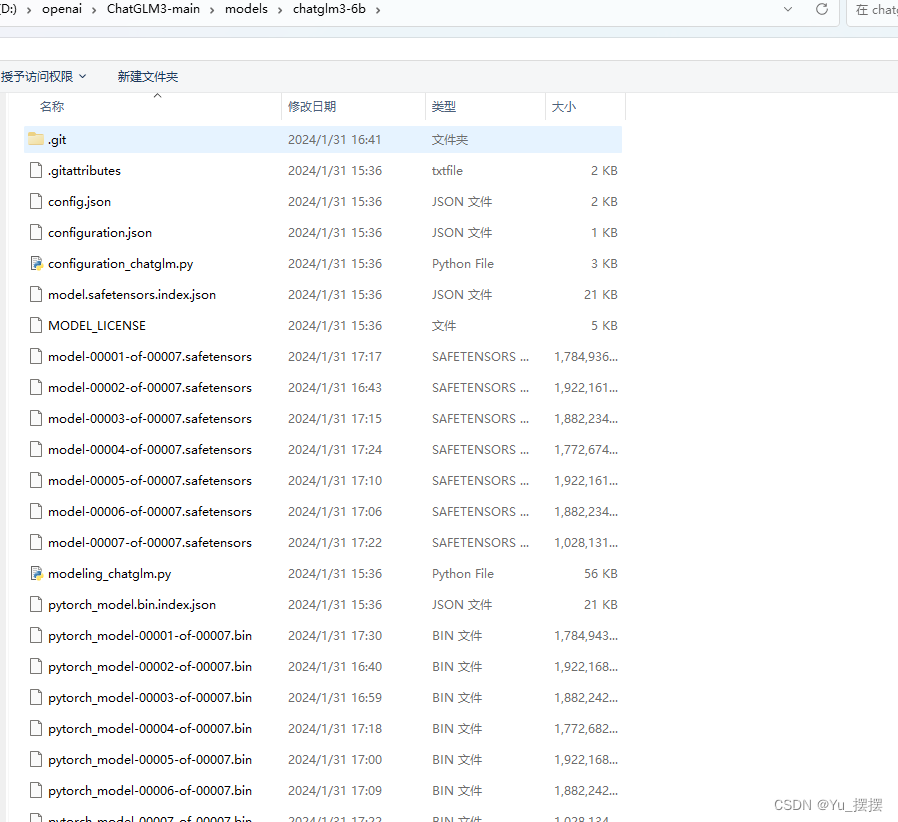The height and width of the screenshot is (822, 898).
Task: Select the config.json file icon
Action: point(36,201)
